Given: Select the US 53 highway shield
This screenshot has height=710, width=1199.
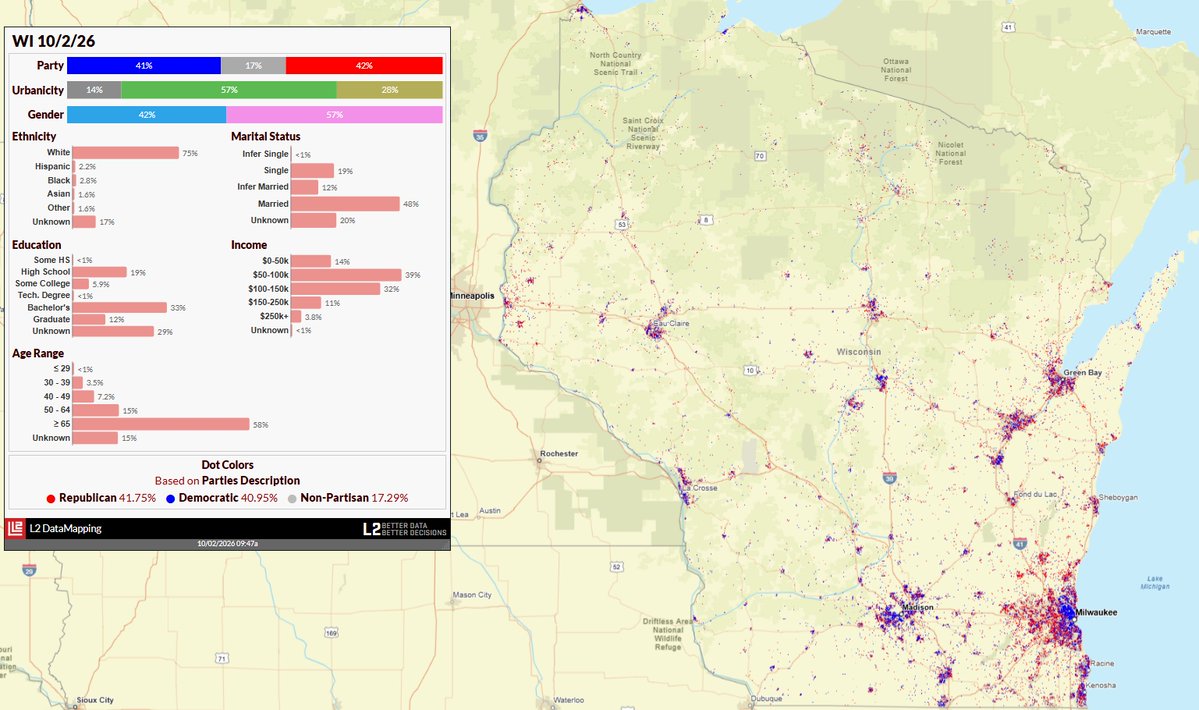Looking at the screenshot, I should coord(622,224).
